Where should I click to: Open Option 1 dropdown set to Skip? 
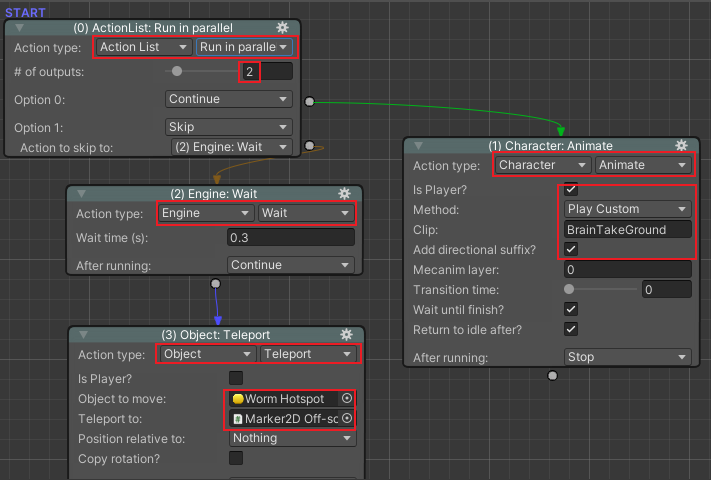[x=229, y=127]
